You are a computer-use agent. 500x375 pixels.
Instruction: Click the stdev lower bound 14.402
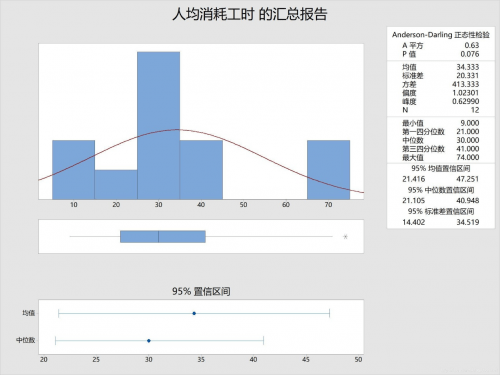pyautogui.click(x=414, y=222)
